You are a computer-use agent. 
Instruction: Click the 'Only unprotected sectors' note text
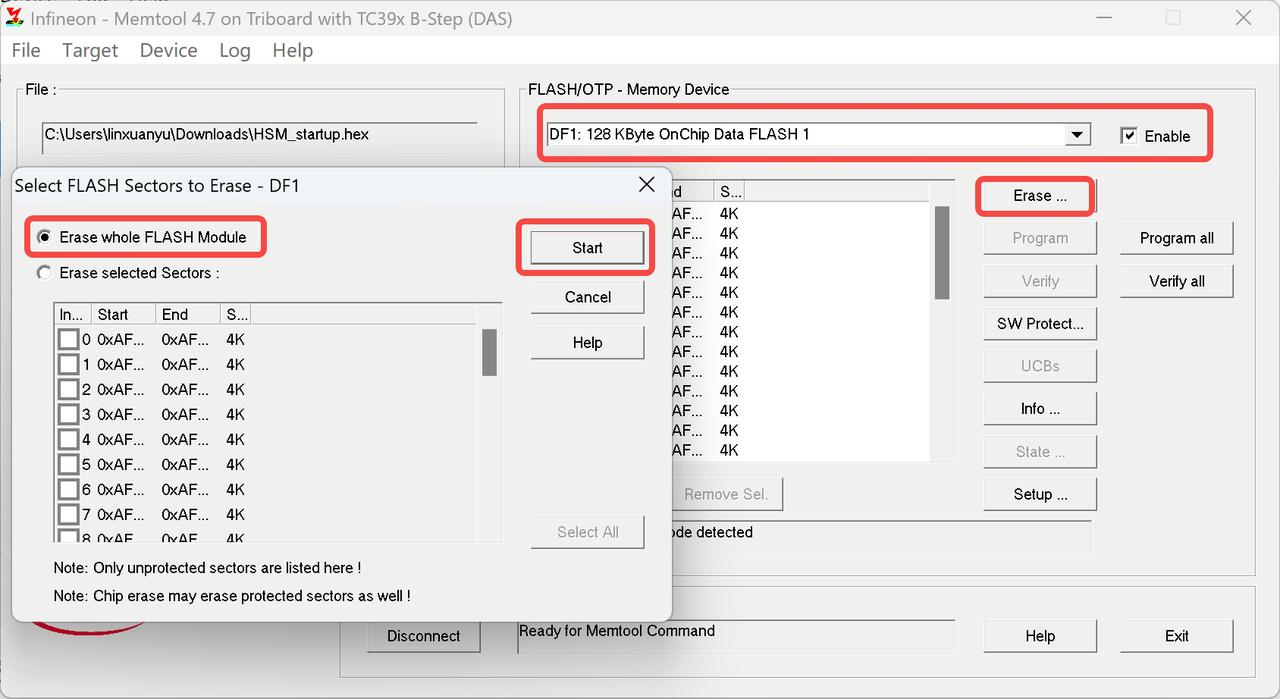(207, 567)
